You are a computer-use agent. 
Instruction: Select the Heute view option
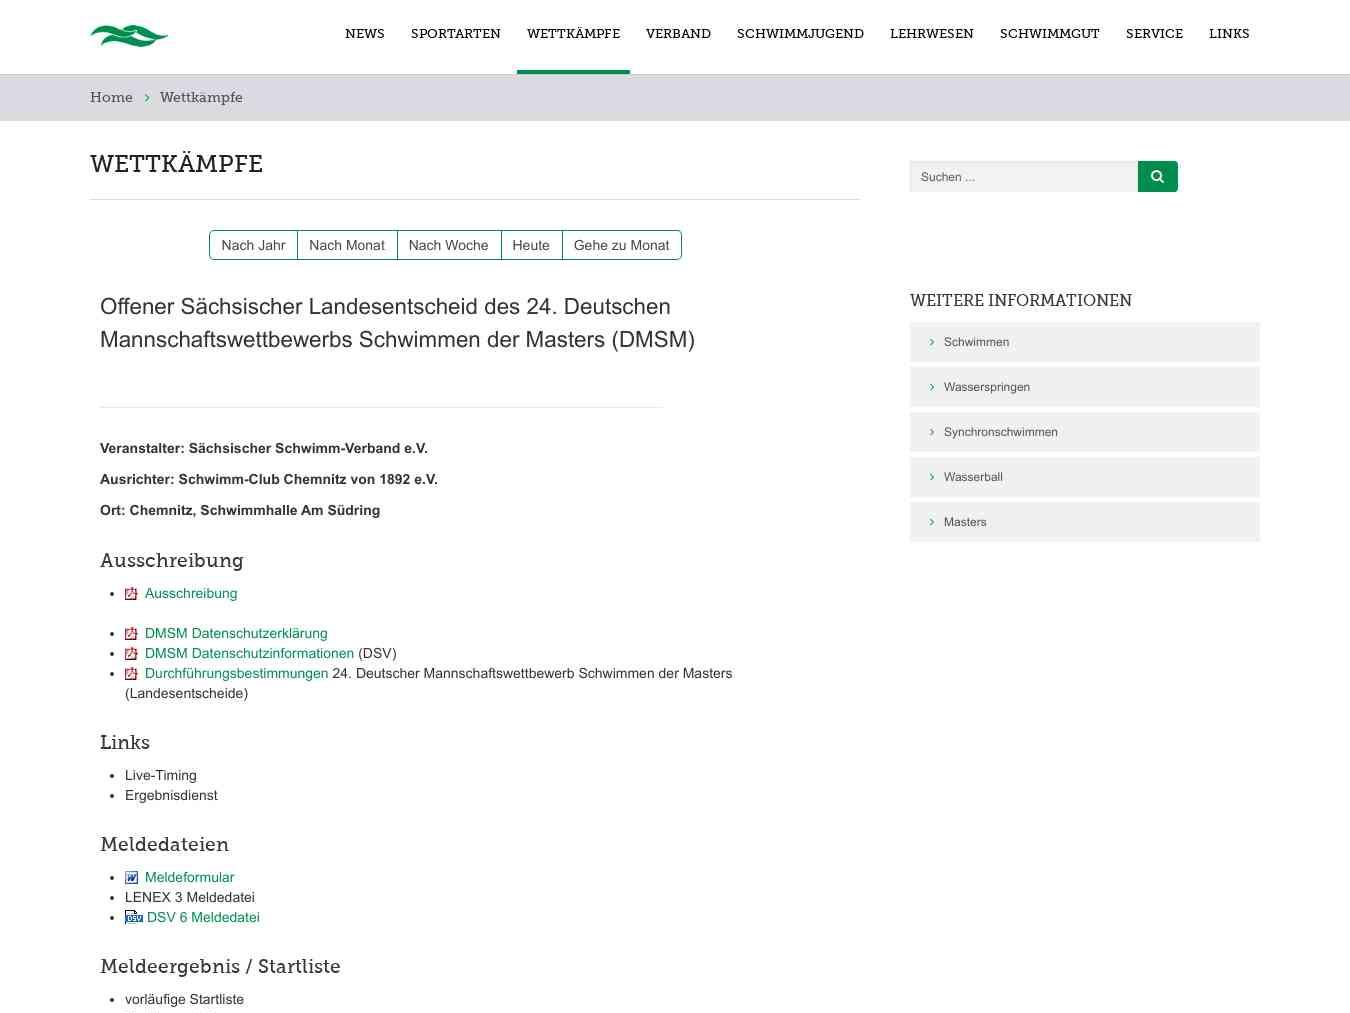point(531,245)
